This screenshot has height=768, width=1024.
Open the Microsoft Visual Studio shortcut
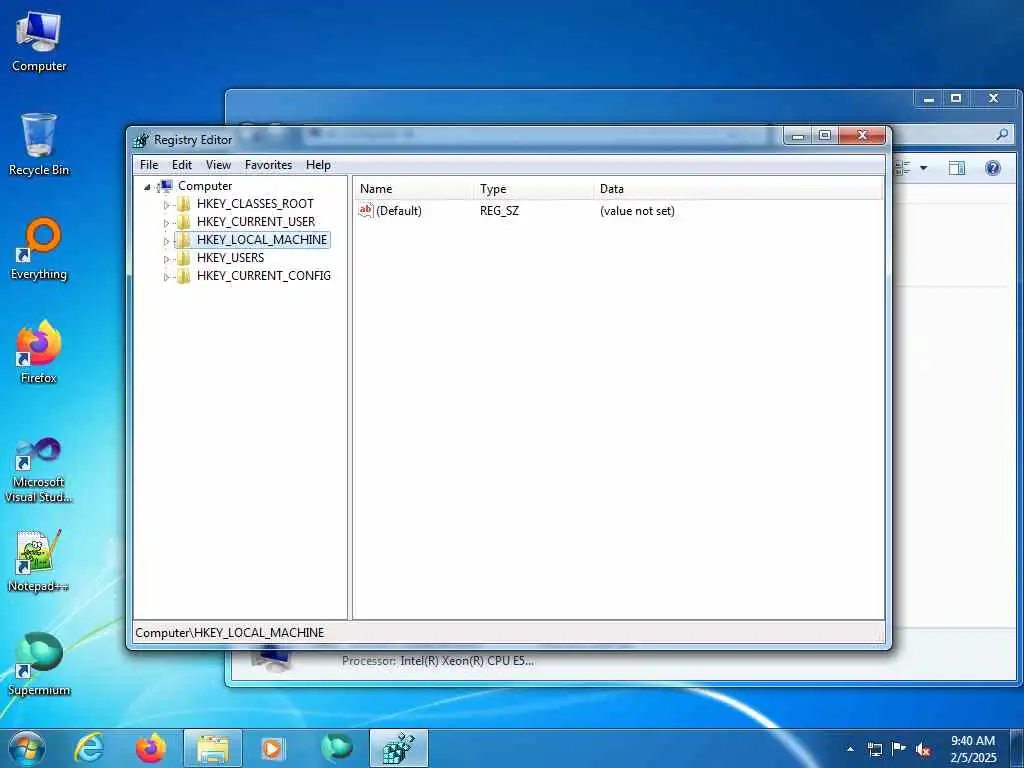[x=39, y=470]
